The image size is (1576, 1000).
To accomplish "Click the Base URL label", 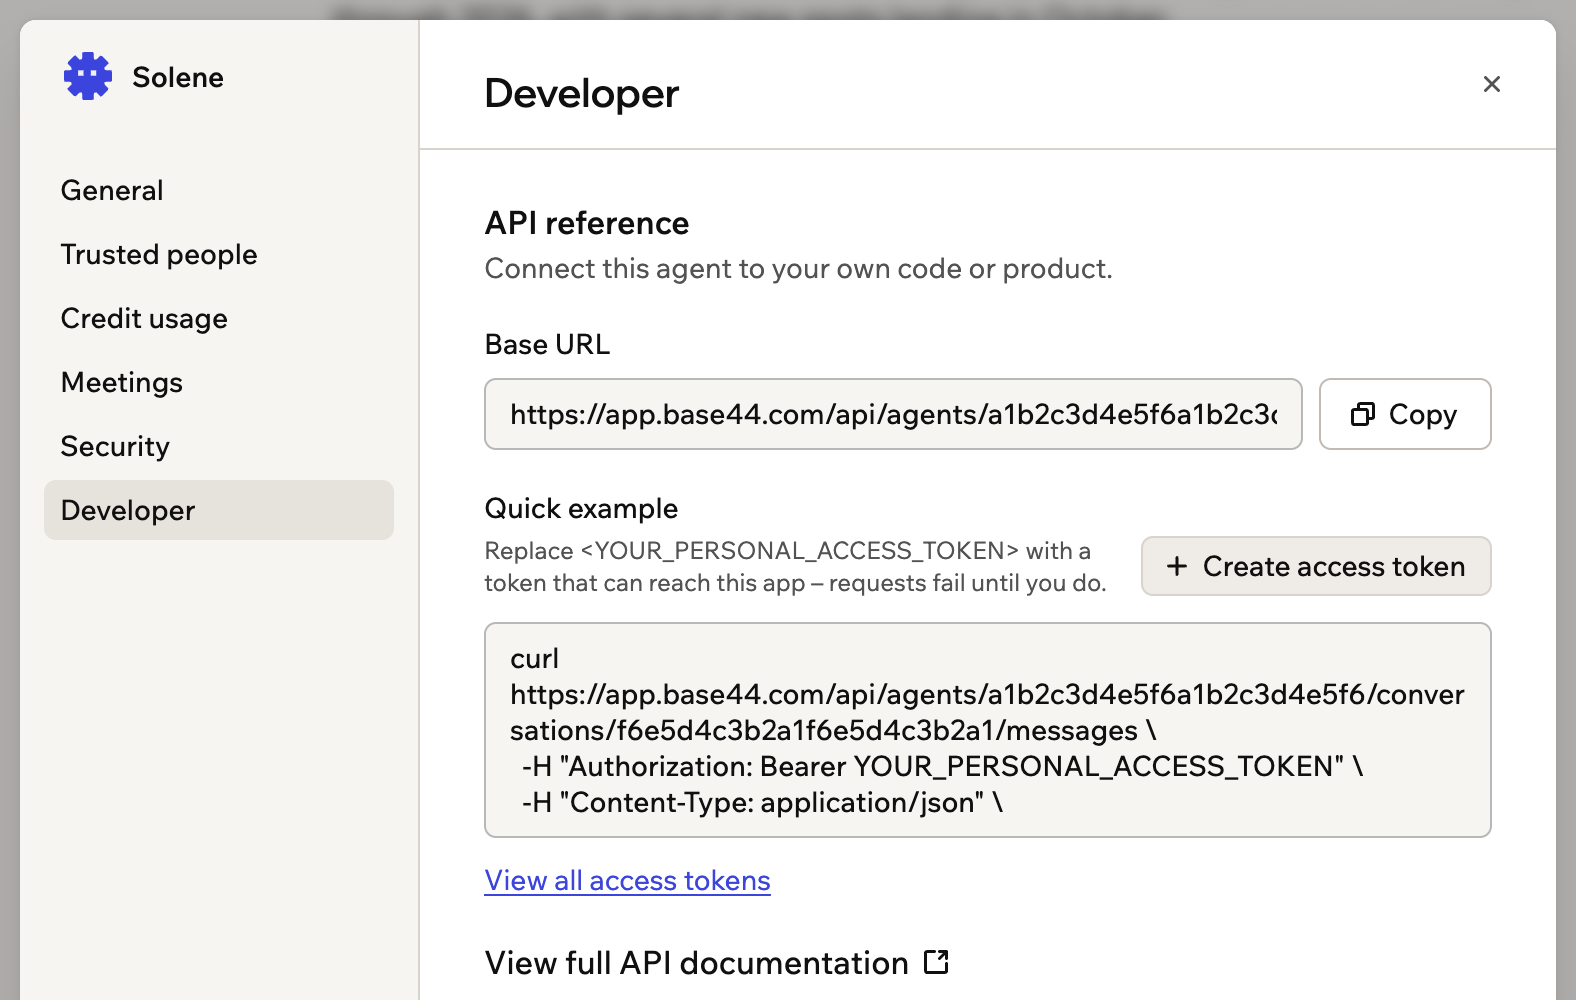I will (x=547, y=344).
